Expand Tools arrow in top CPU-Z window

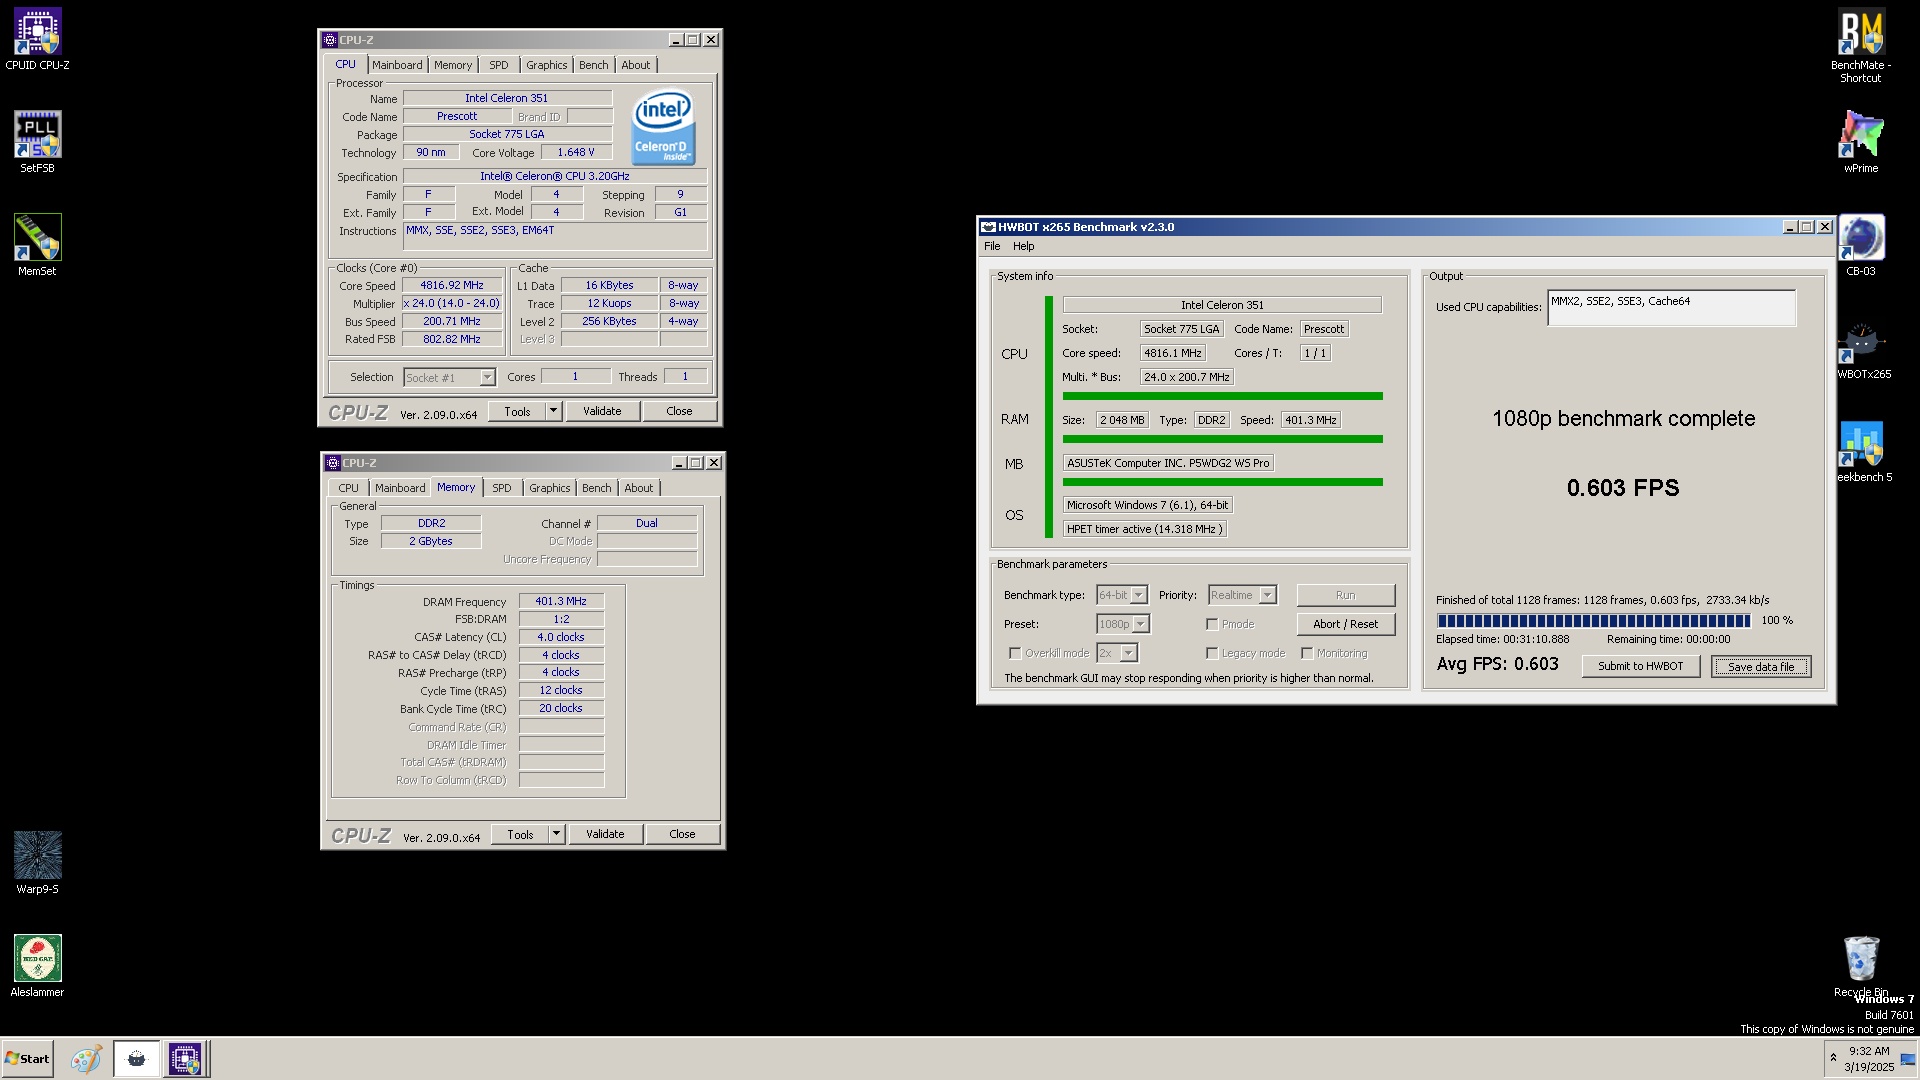553,411
